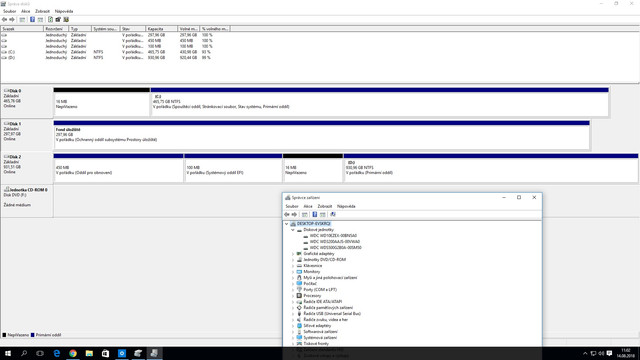The height and width of the screenshot is (360, 640).
Task: Expand Monitory node
Action: [x=293, y=272]
